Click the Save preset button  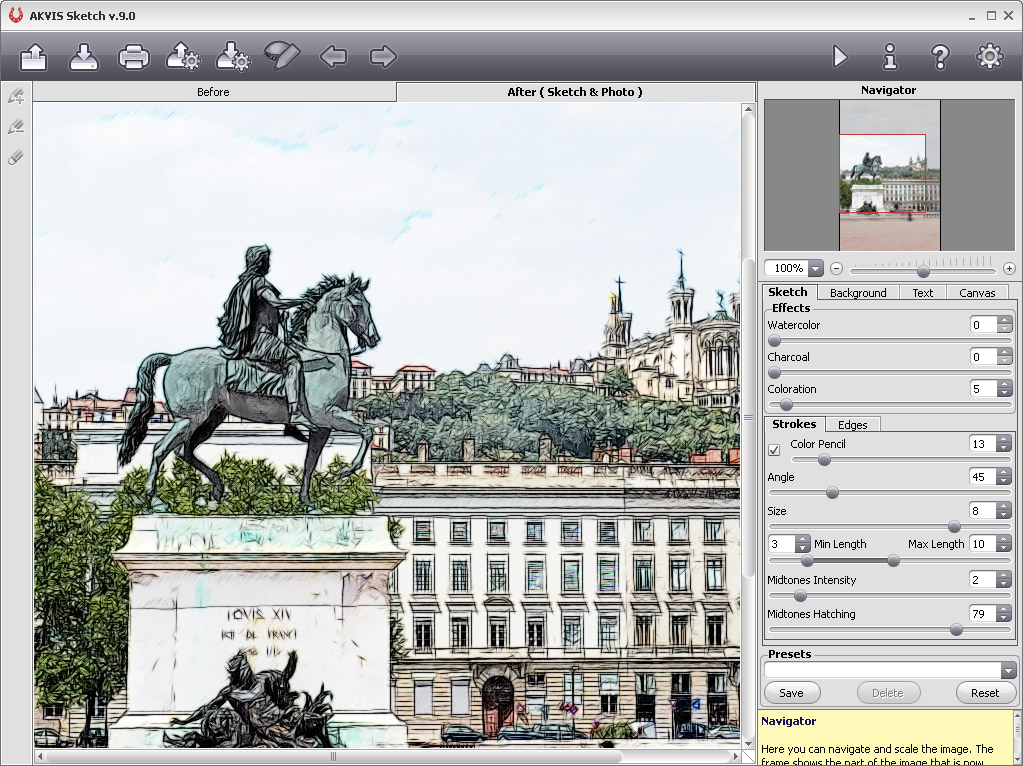pyautogui.click(x=791, y=692)
